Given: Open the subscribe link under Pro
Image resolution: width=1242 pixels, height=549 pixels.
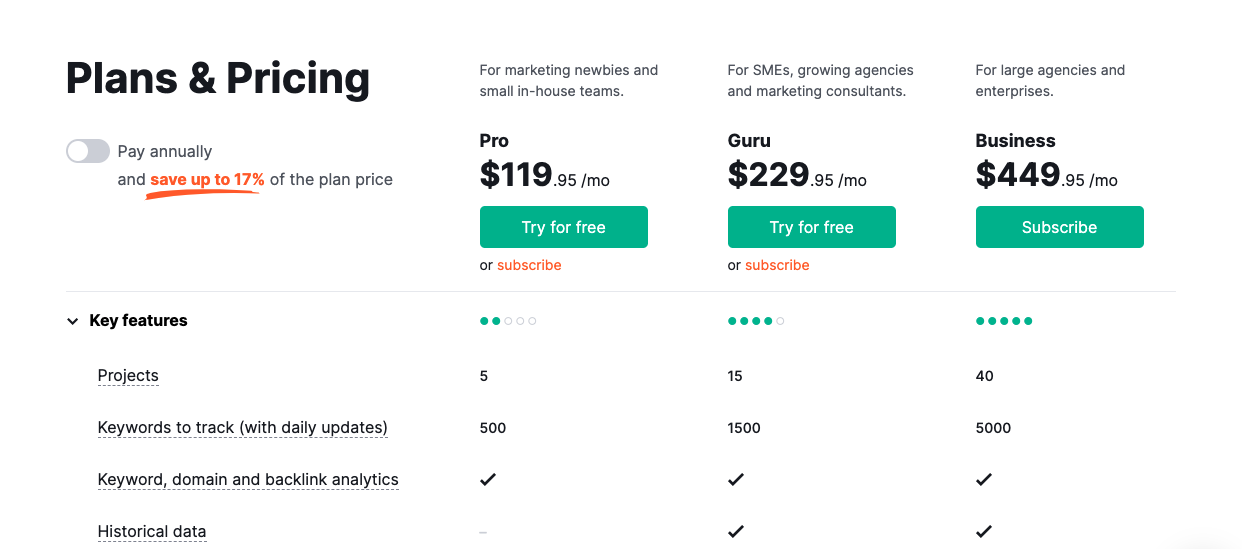Looking at the screenshot, I should [529, 265].
